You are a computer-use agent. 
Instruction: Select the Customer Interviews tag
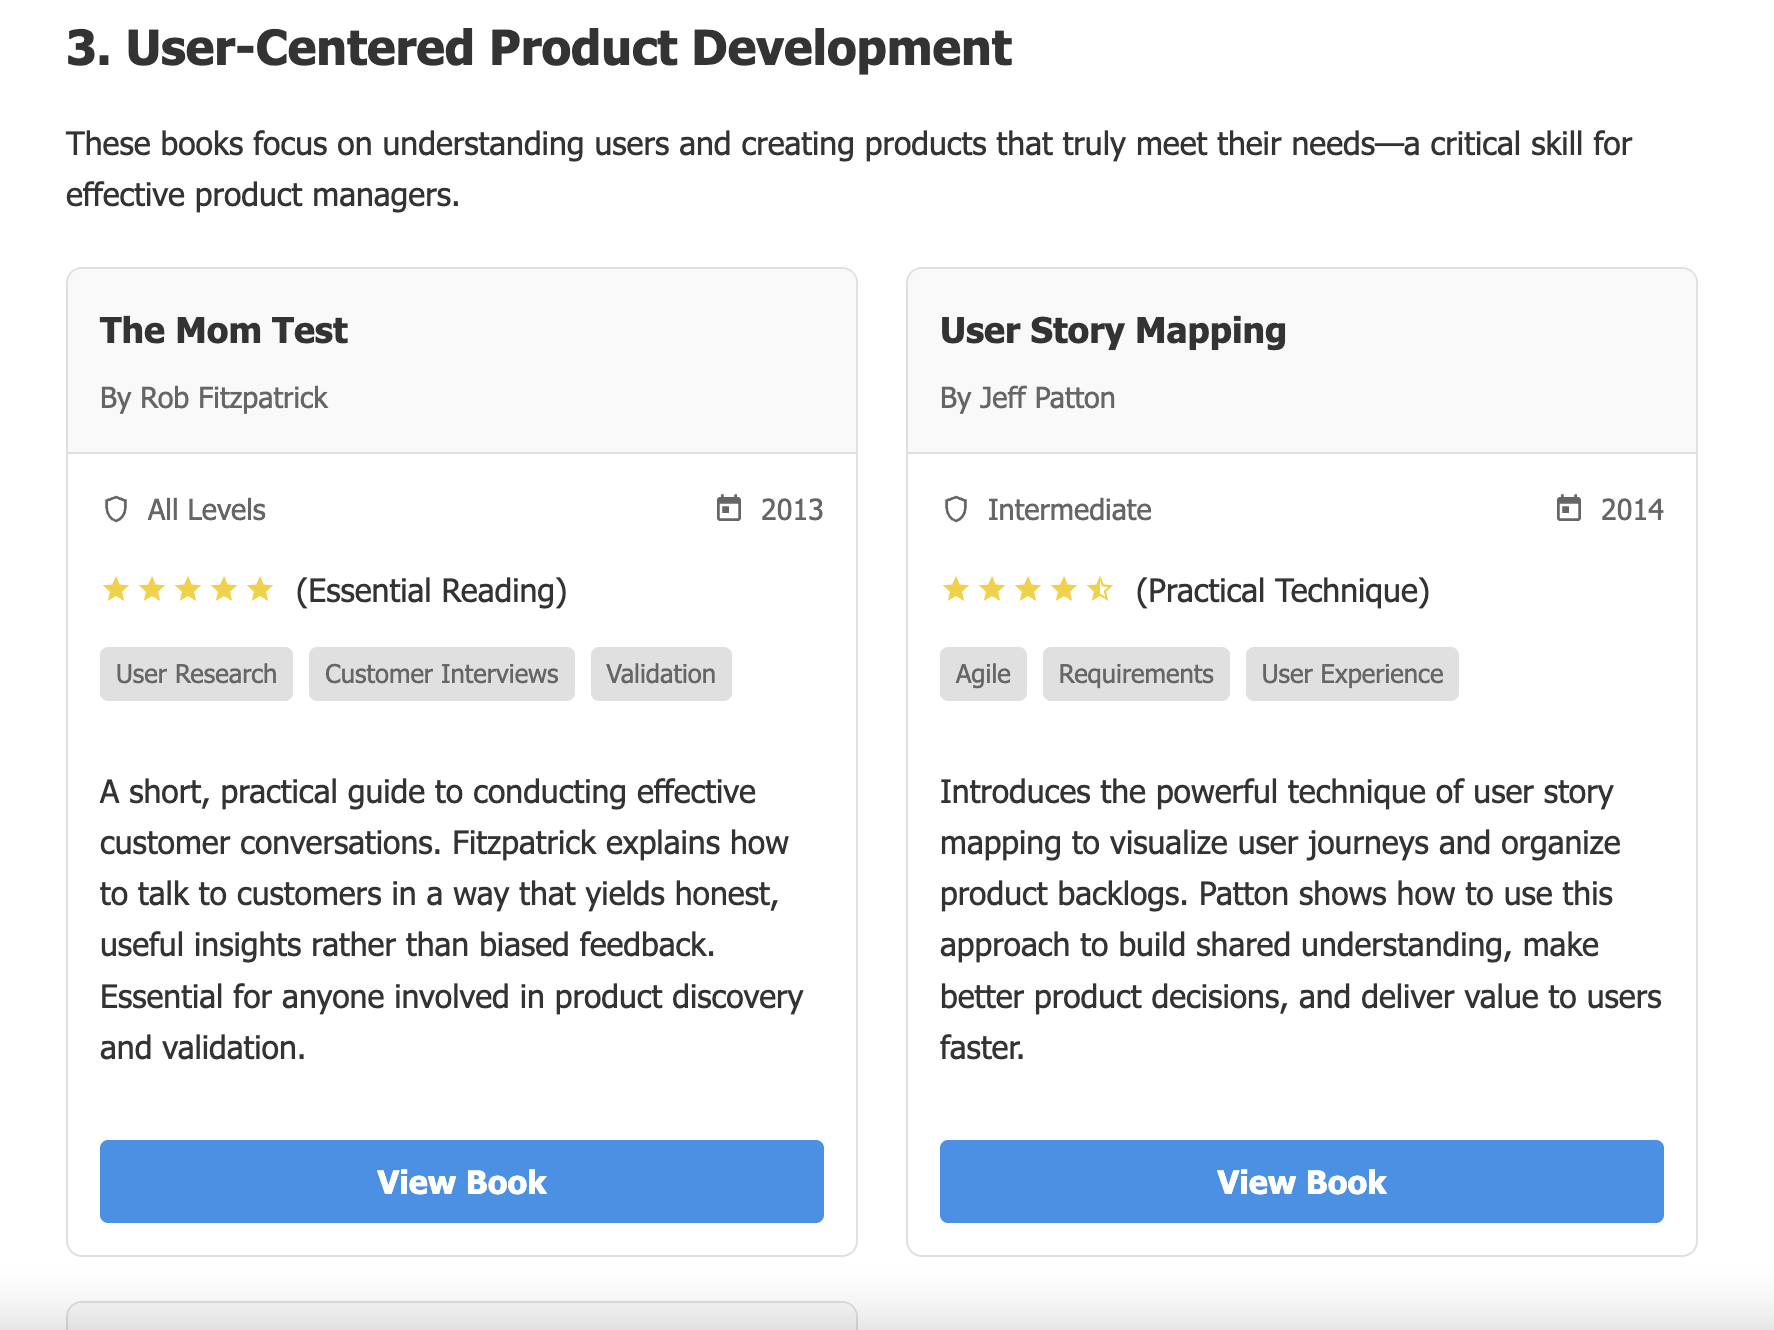pos(442,674)
